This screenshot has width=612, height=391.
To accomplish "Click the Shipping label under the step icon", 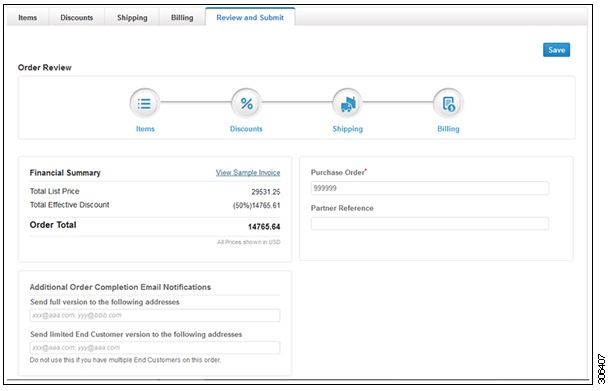I will 347,129.
